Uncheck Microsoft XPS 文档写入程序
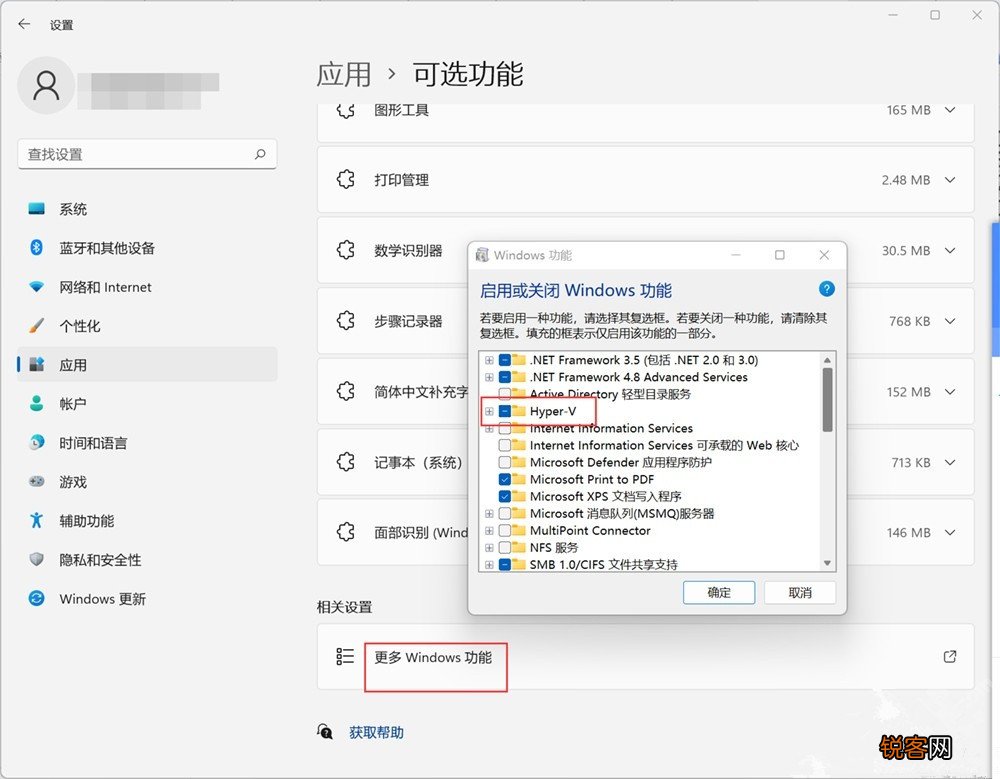1000x779 pixels. (x=504, y=496)
